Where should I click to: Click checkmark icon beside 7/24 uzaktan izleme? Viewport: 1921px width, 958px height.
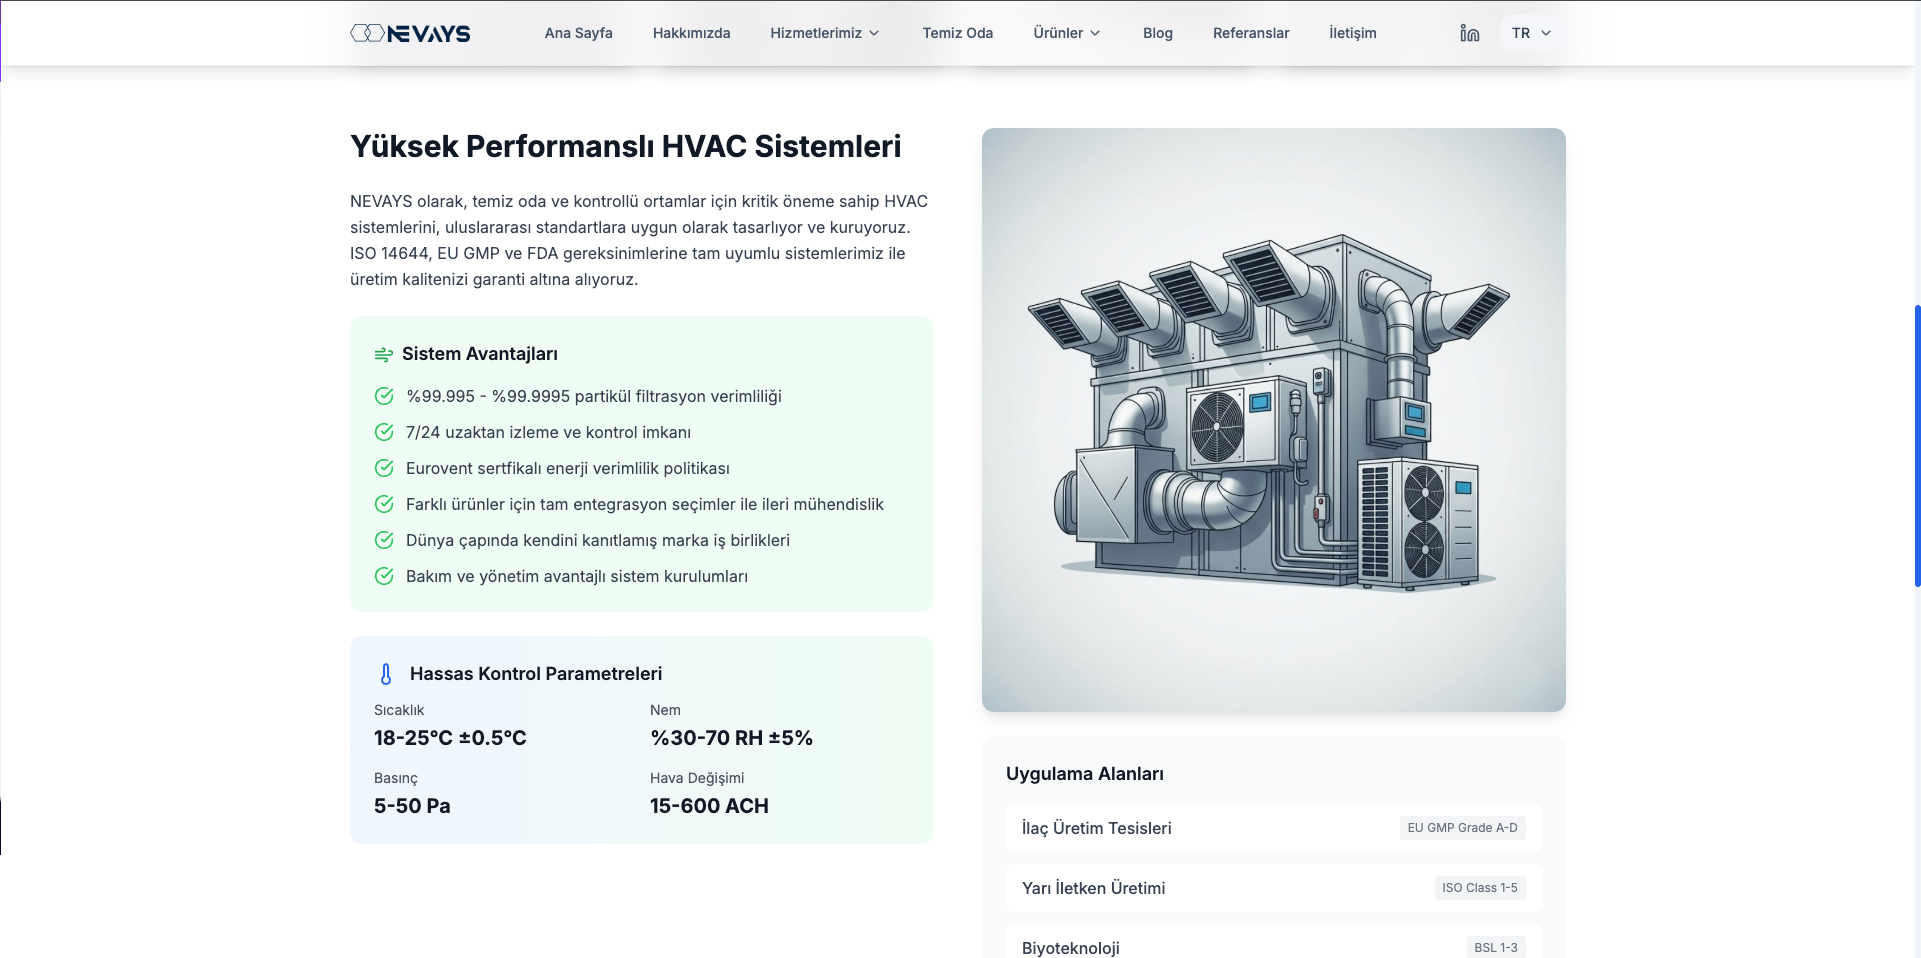tap(384, 432)
